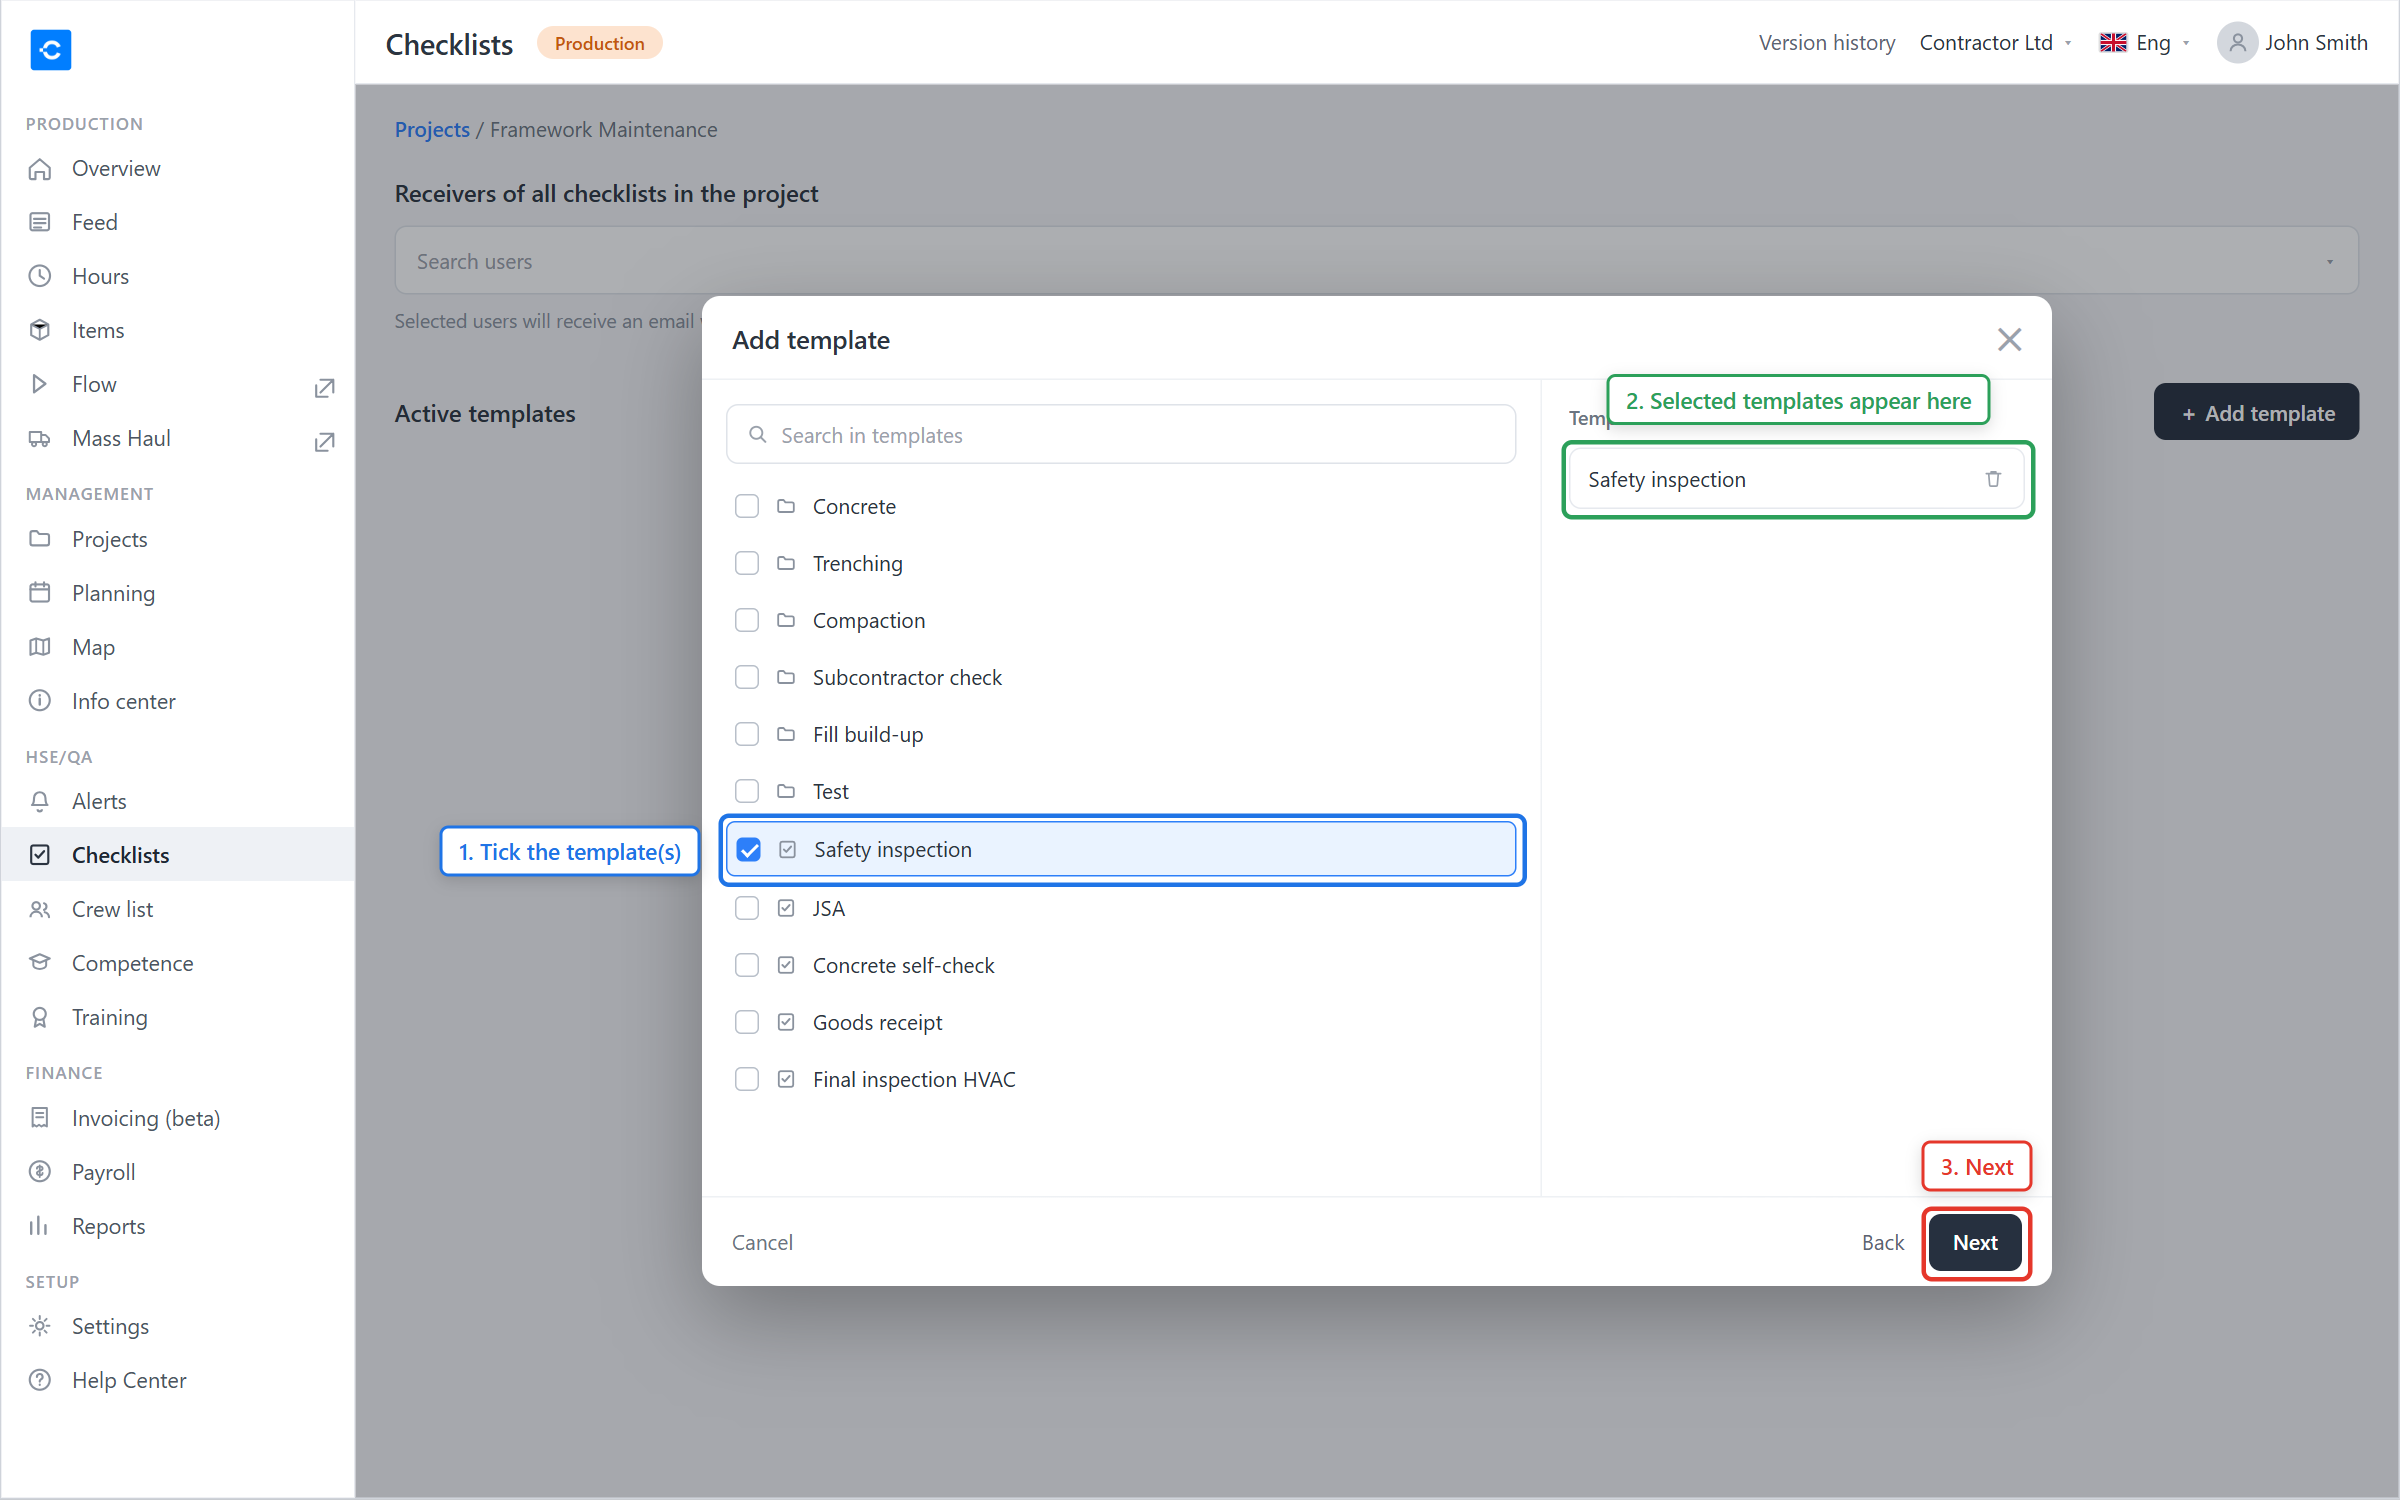Tick the Concrete folder checkbox
Viewport: 2400px width, 1500px height.
[747, 506]
